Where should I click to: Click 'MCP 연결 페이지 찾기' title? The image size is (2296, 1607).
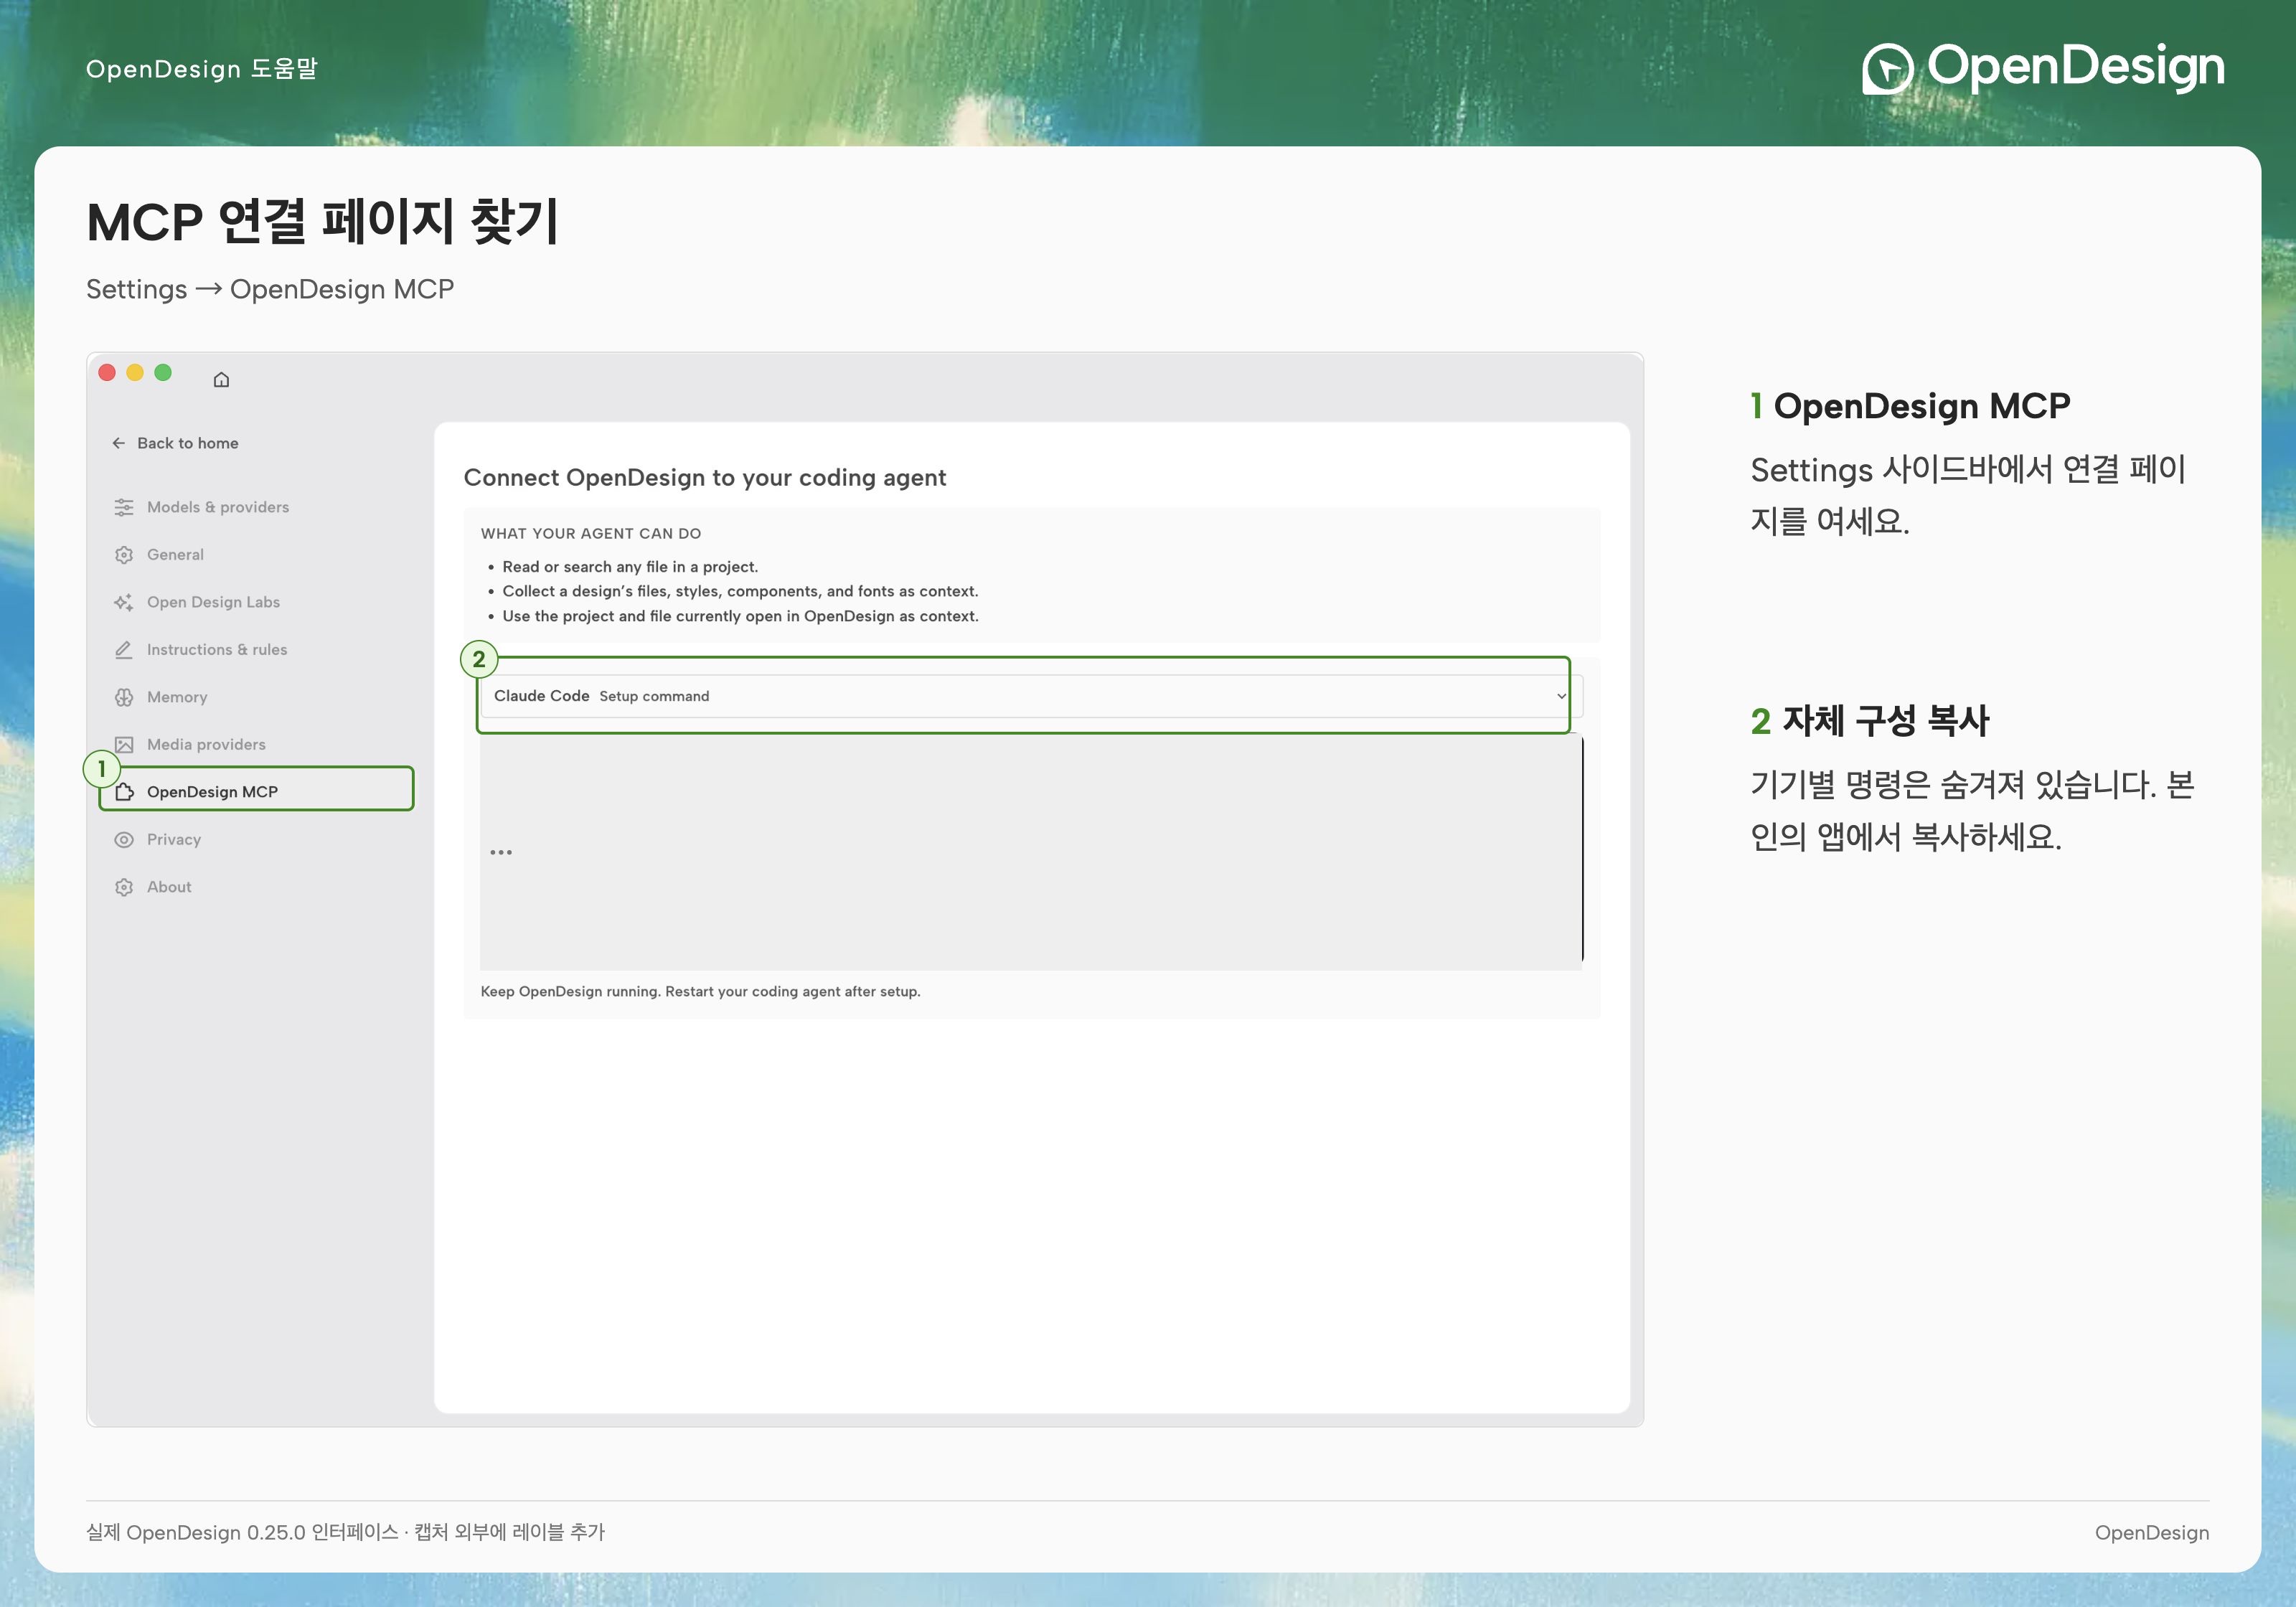click(323, 221)
